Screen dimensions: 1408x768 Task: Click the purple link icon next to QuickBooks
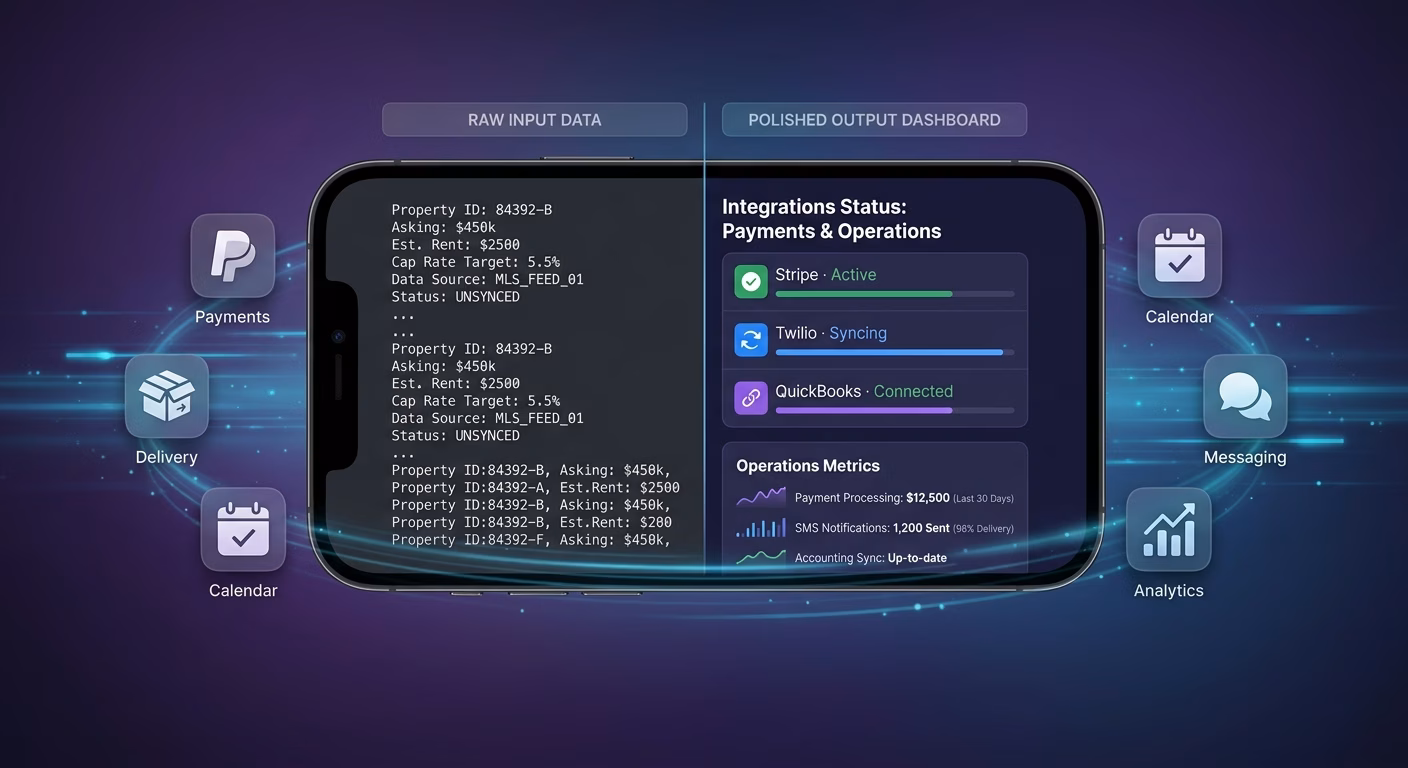751,398
